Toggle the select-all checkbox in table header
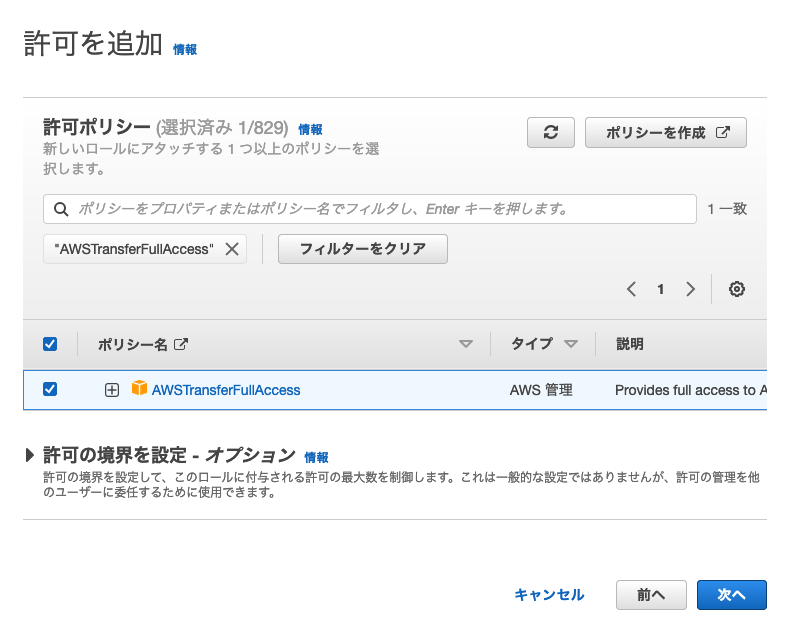 click(50, 344)
